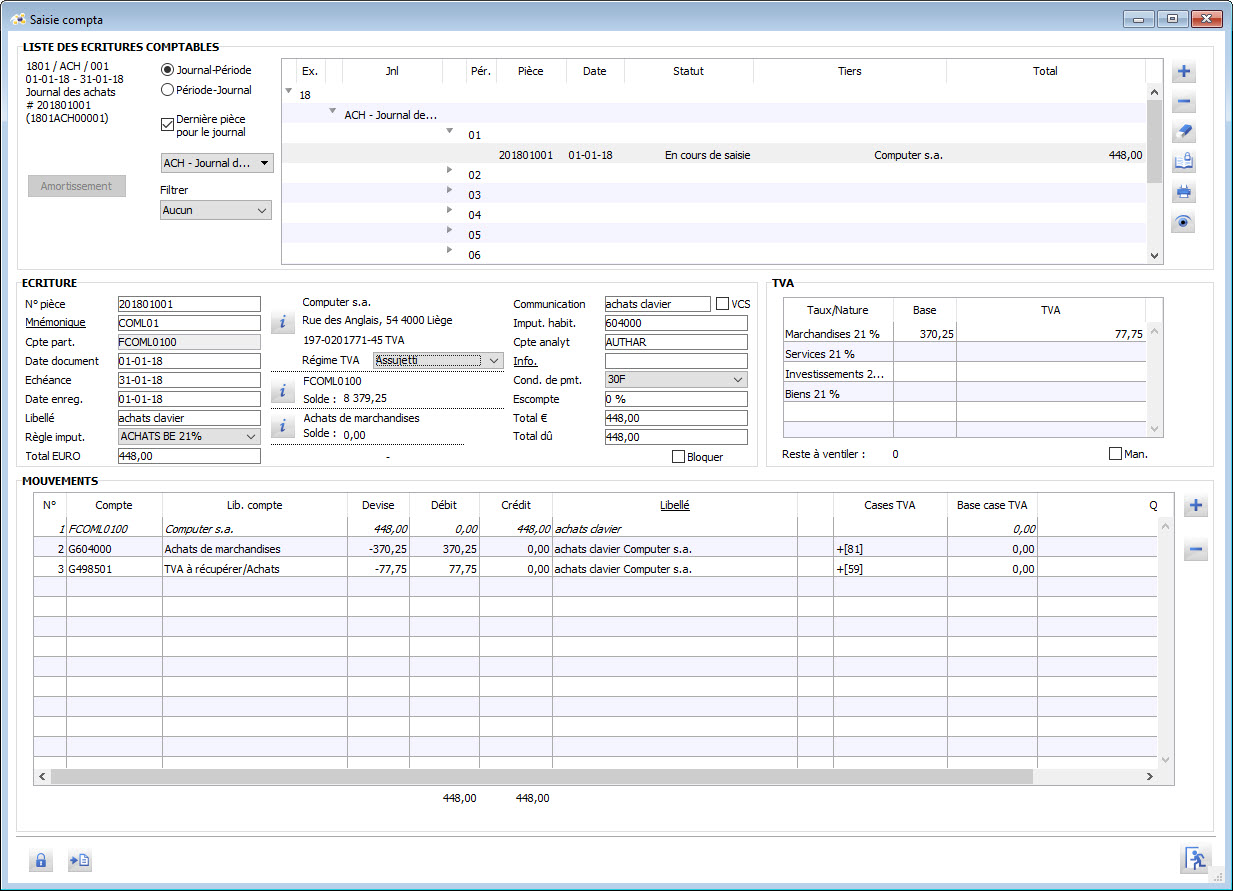Add a new movement line with plus icon
This screenshot has height=891, width=1233.
(x=1196, y=506)
